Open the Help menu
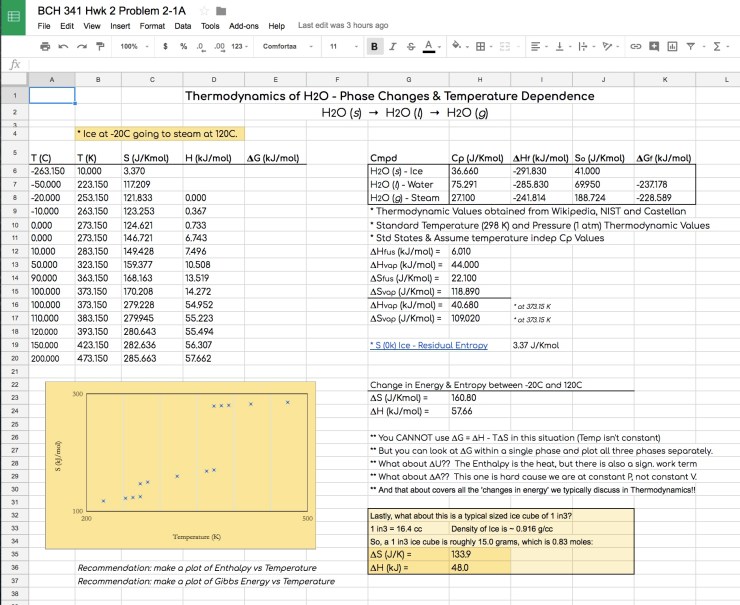Image resolution: width=740 pixels, height=605 pixels. pos(277,26)
